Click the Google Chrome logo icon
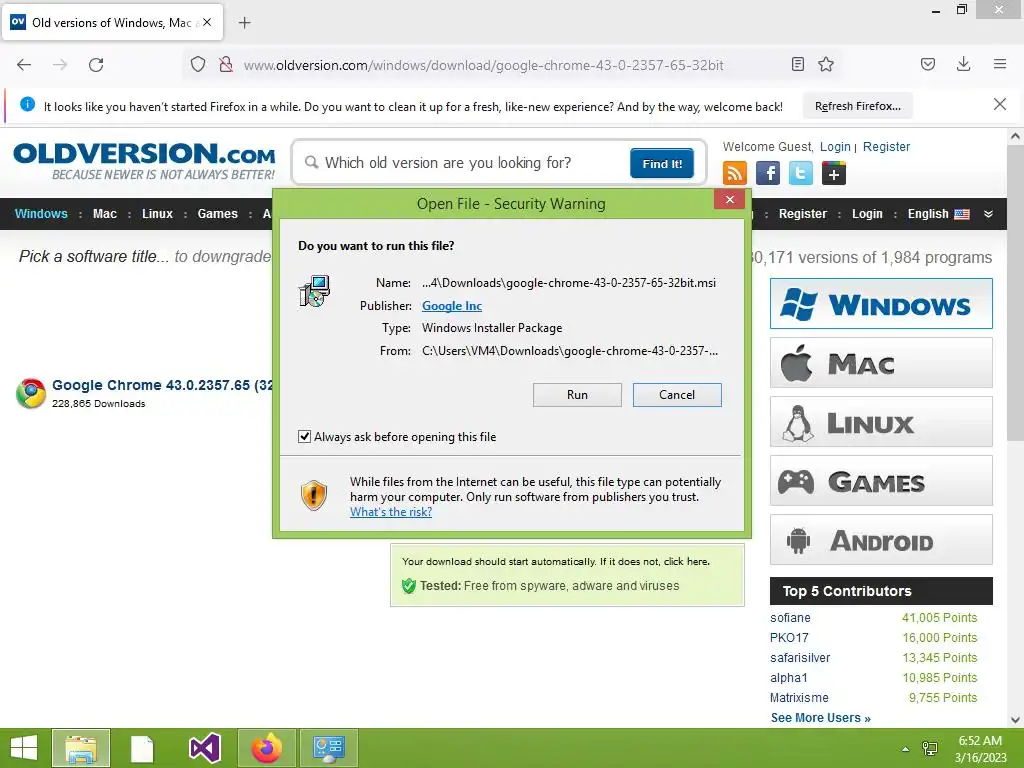 pyautogui.click(x=31, y=393)
